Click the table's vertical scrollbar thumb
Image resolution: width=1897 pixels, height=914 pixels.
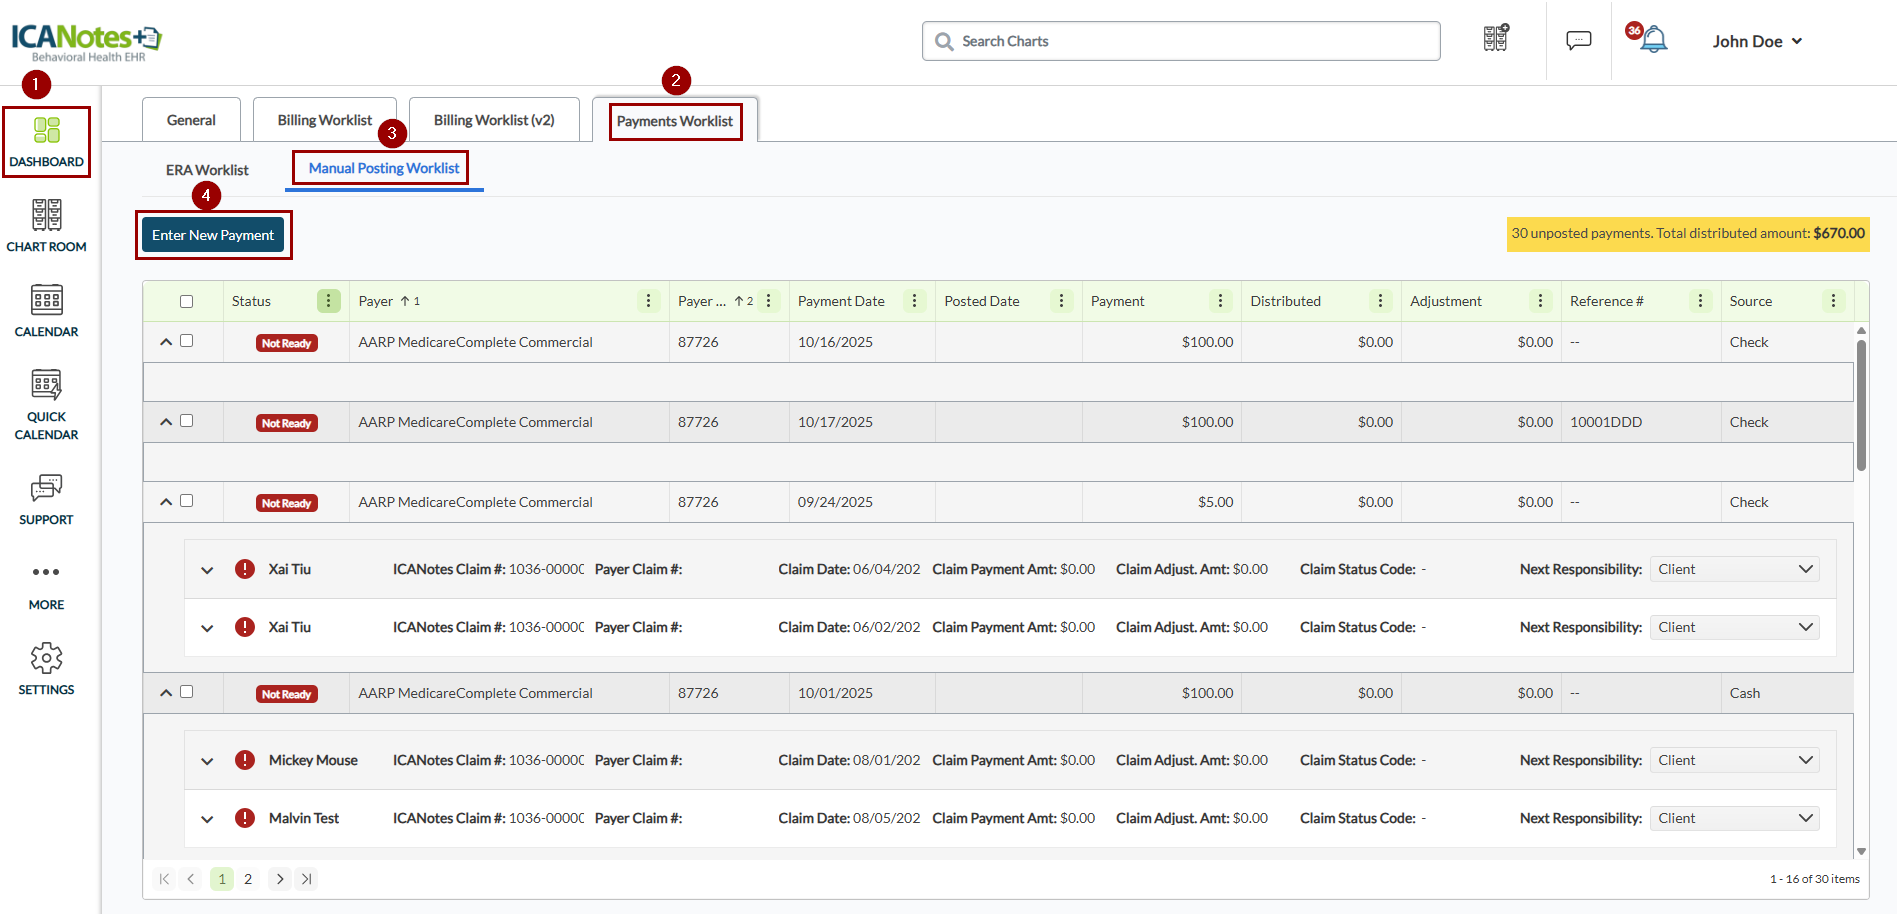(x=1860, y=405)
